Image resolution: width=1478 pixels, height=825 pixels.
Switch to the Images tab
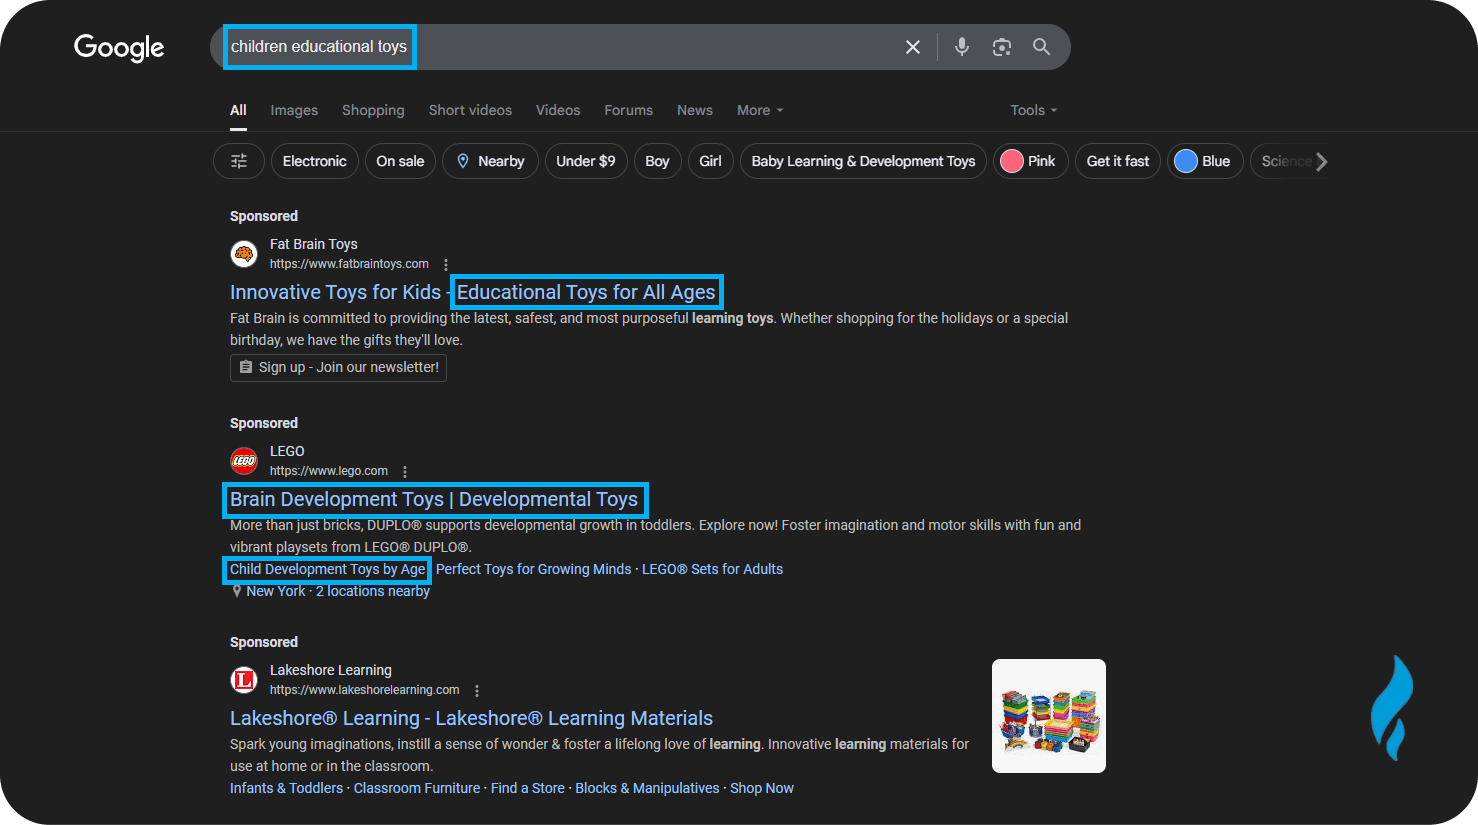click(294, 110)
